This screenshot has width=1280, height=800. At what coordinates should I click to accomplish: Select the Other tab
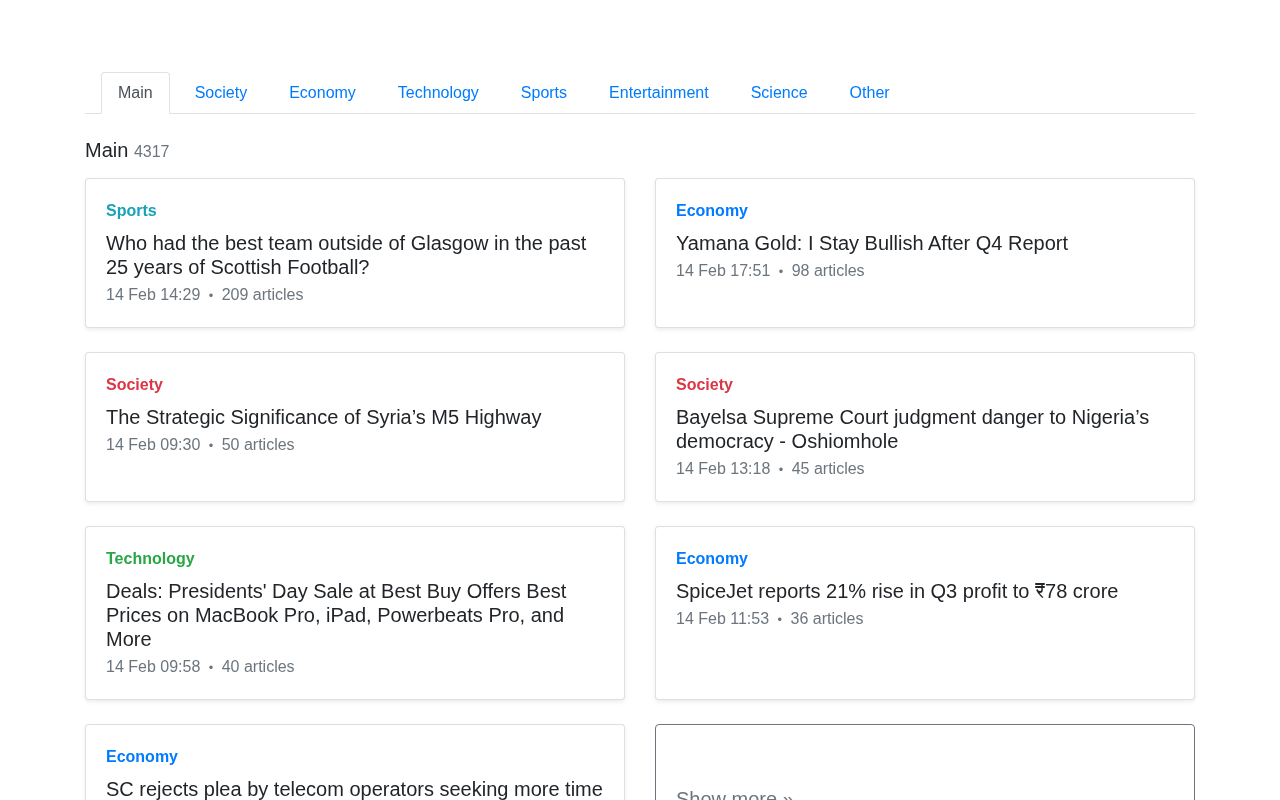(869, 93)
